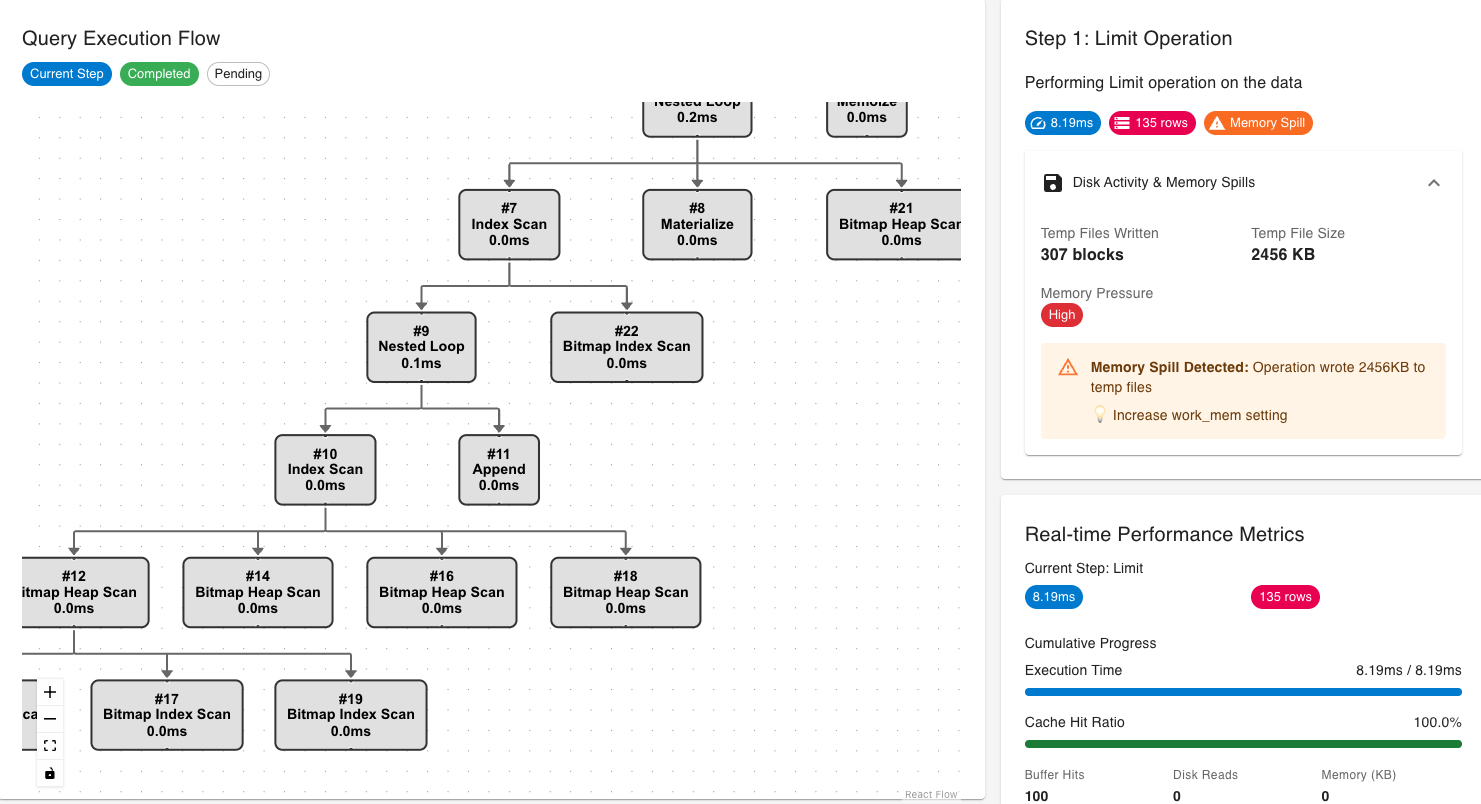Open the React Flow attribution link

pos(930,793)
